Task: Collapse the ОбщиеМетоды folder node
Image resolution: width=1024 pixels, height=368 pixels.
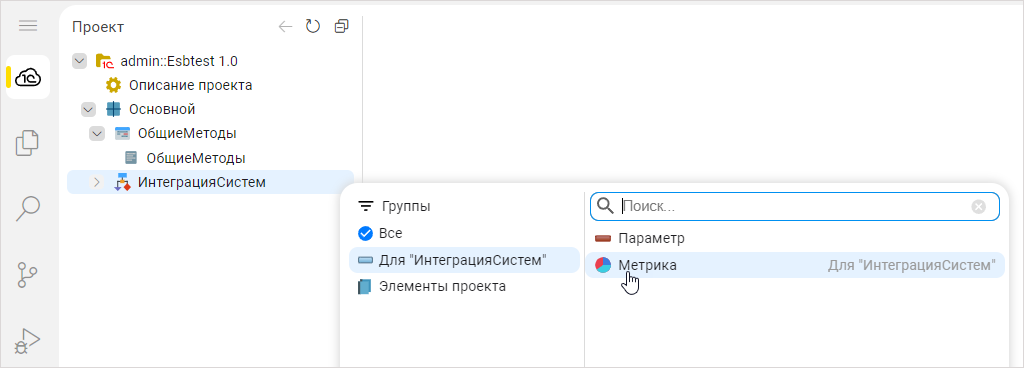Action: pyautogui.click(x=97, y=133)
